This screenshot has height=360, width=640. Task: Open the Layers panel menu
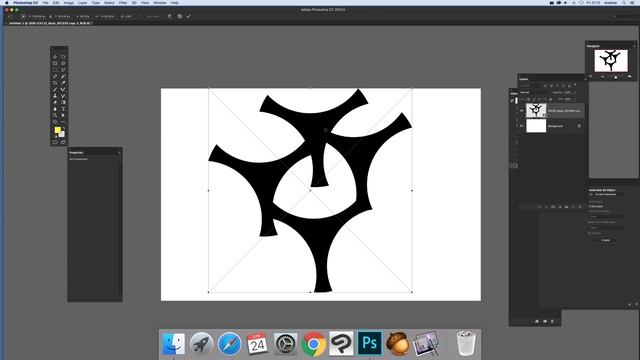click(x=585, y=79)
